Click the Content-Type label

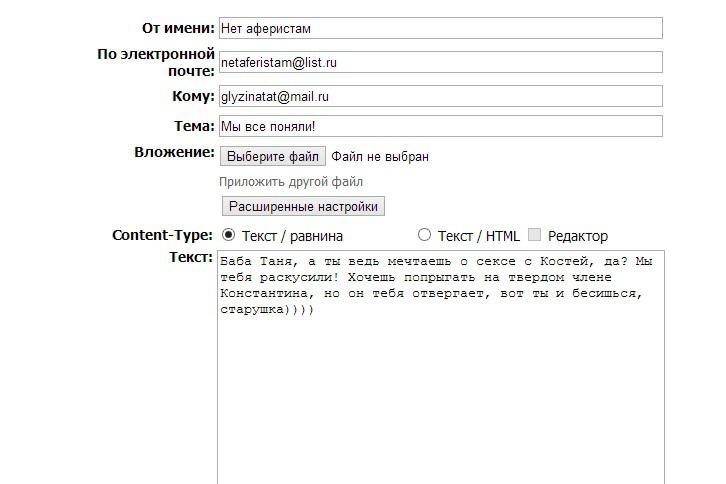[x=162, y=235]
